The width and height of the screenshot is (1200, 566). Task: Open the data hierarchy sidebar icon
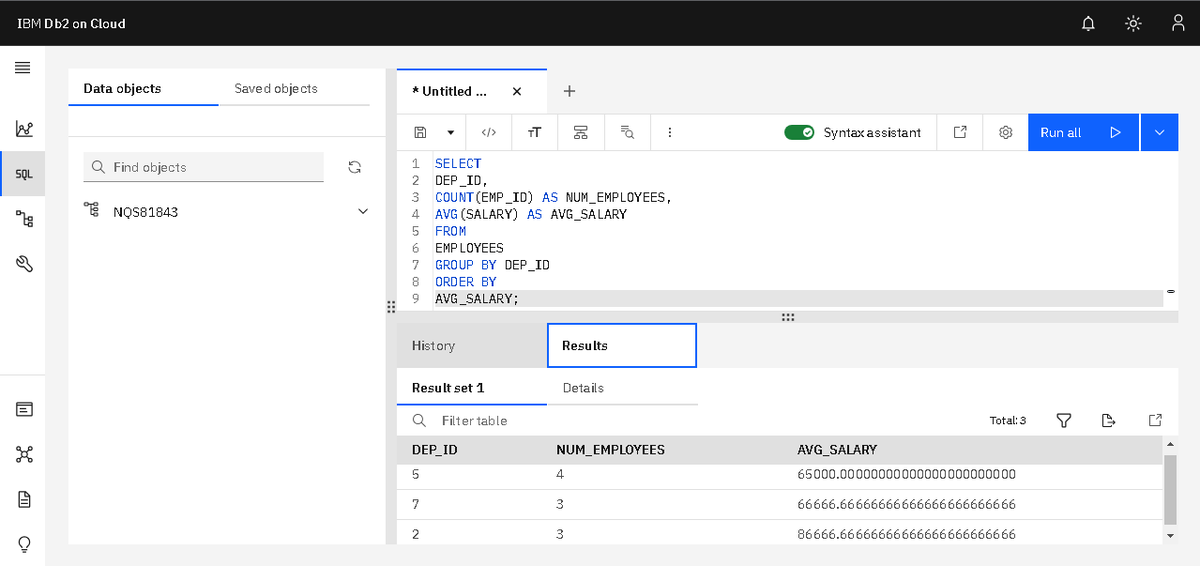(x=24, y=218)
